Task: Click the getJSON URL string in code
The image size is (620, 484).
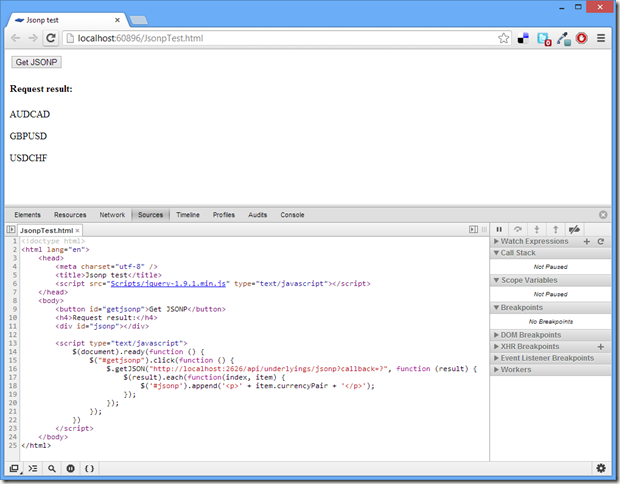Action: point(268,369)
